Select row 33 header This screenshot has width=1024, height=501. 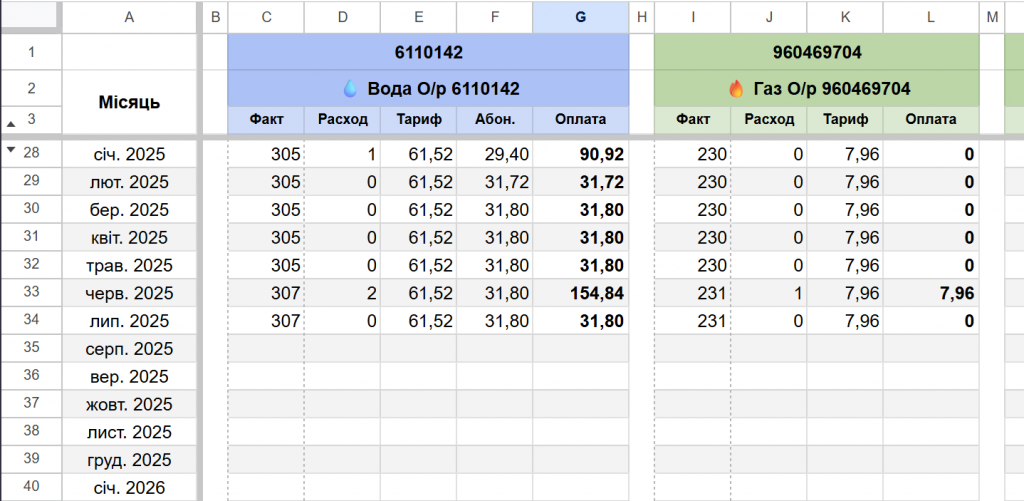coord(31,293)
